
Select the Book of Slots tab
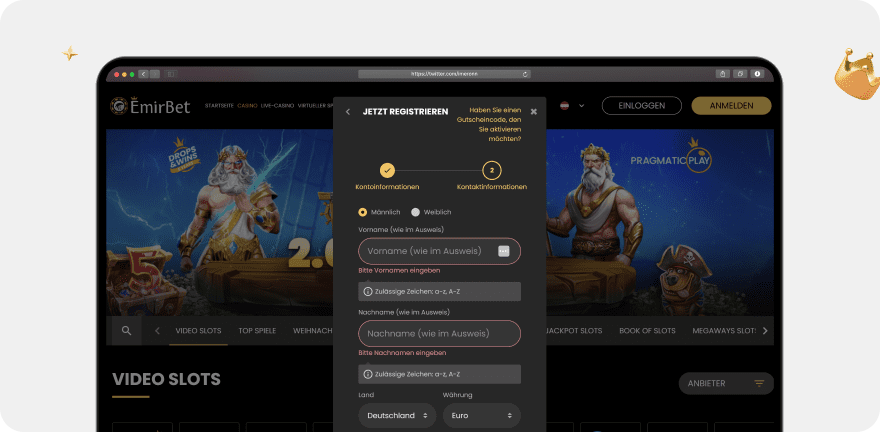(x=647, y=331)
